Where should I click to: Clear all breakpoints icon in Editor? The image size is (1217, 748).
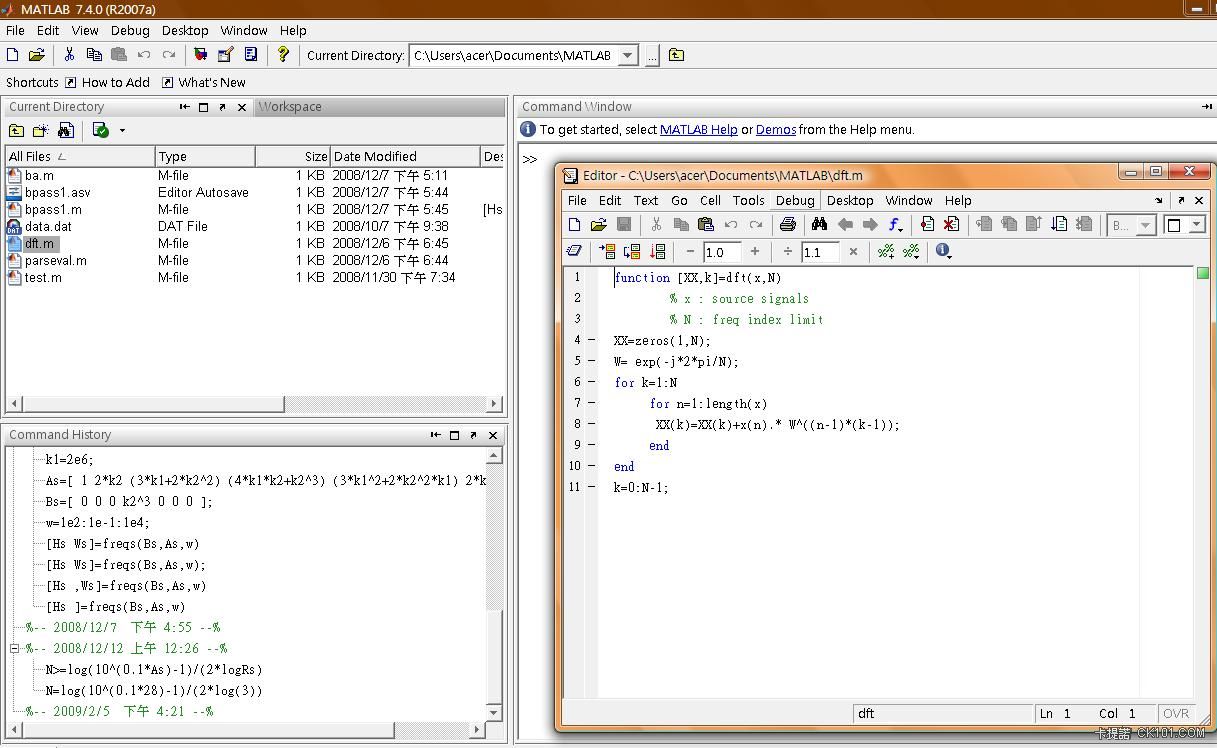(952, 225)
